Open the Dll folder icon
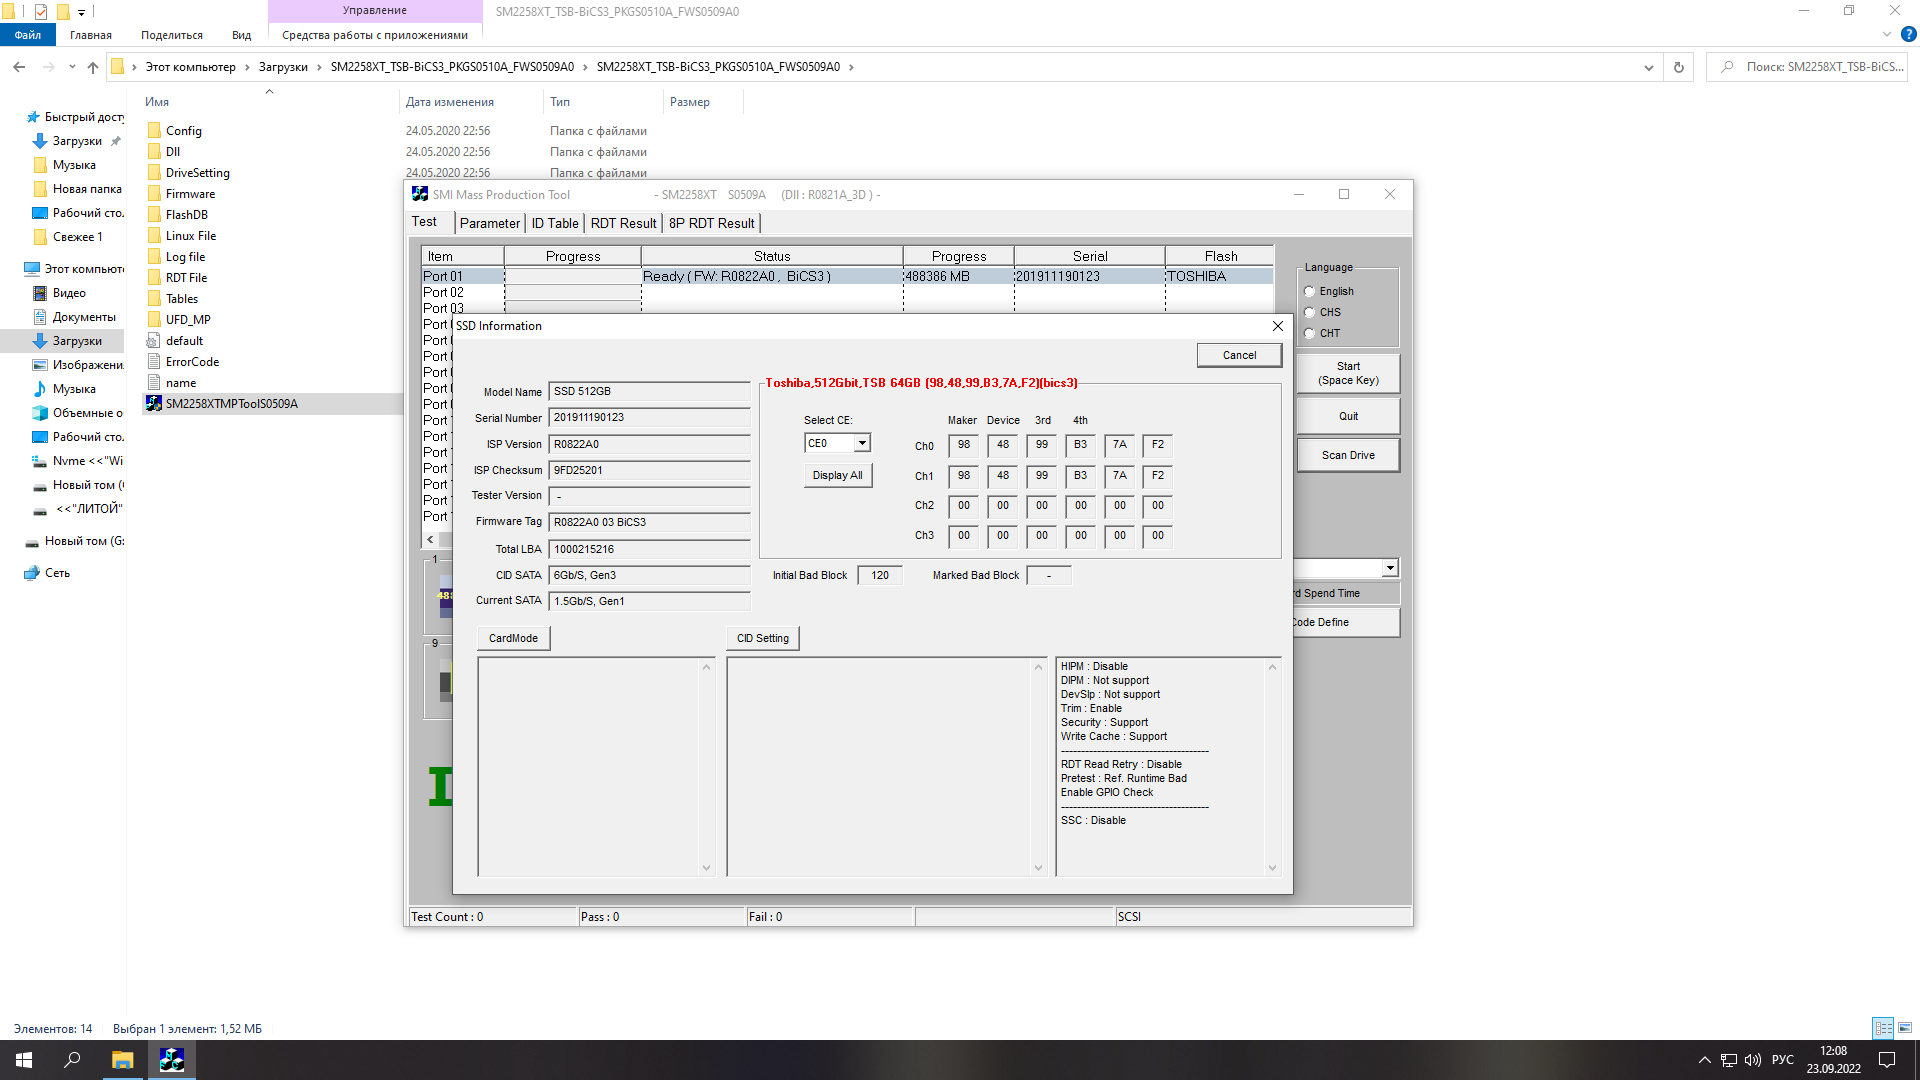 coord(154,152)
